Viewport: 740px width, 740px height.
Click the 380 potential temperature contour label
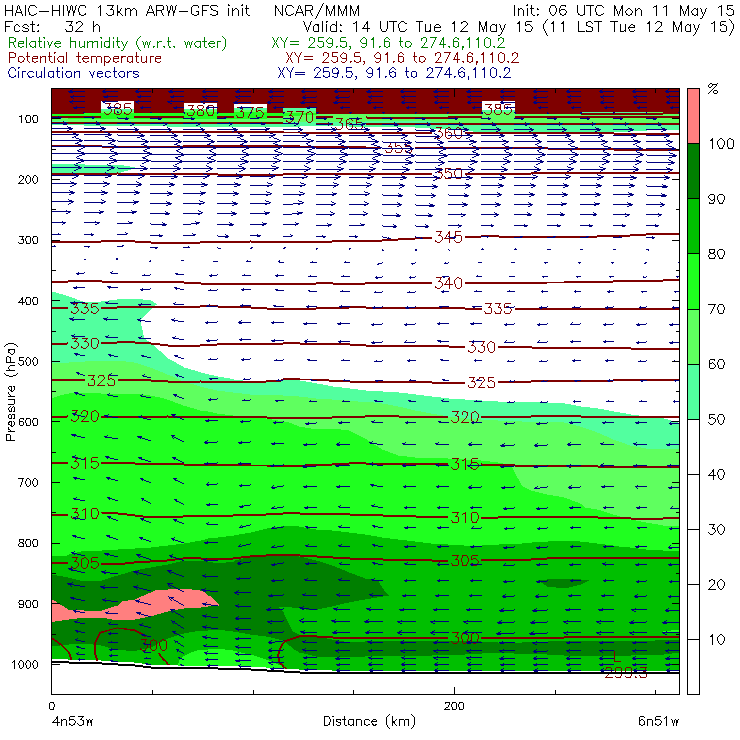point(201,111)
